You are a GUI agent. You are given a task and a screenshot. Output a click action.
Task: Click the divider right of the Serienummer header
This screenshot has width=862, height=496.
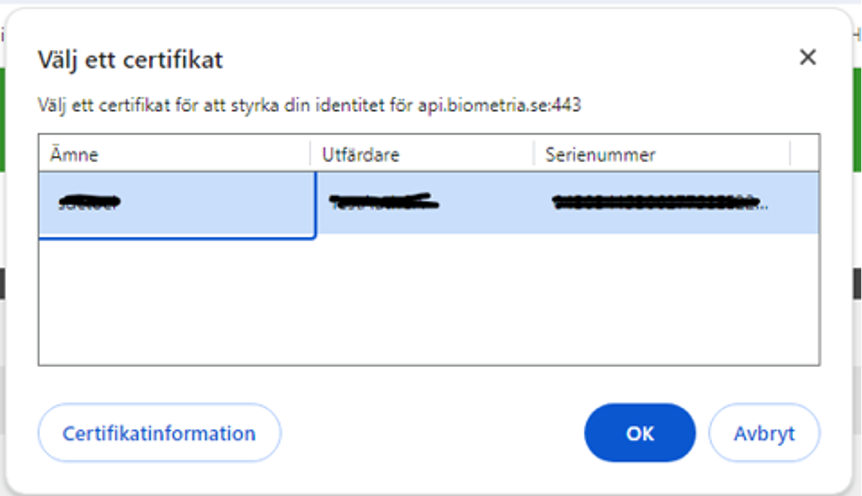(790, 154)
